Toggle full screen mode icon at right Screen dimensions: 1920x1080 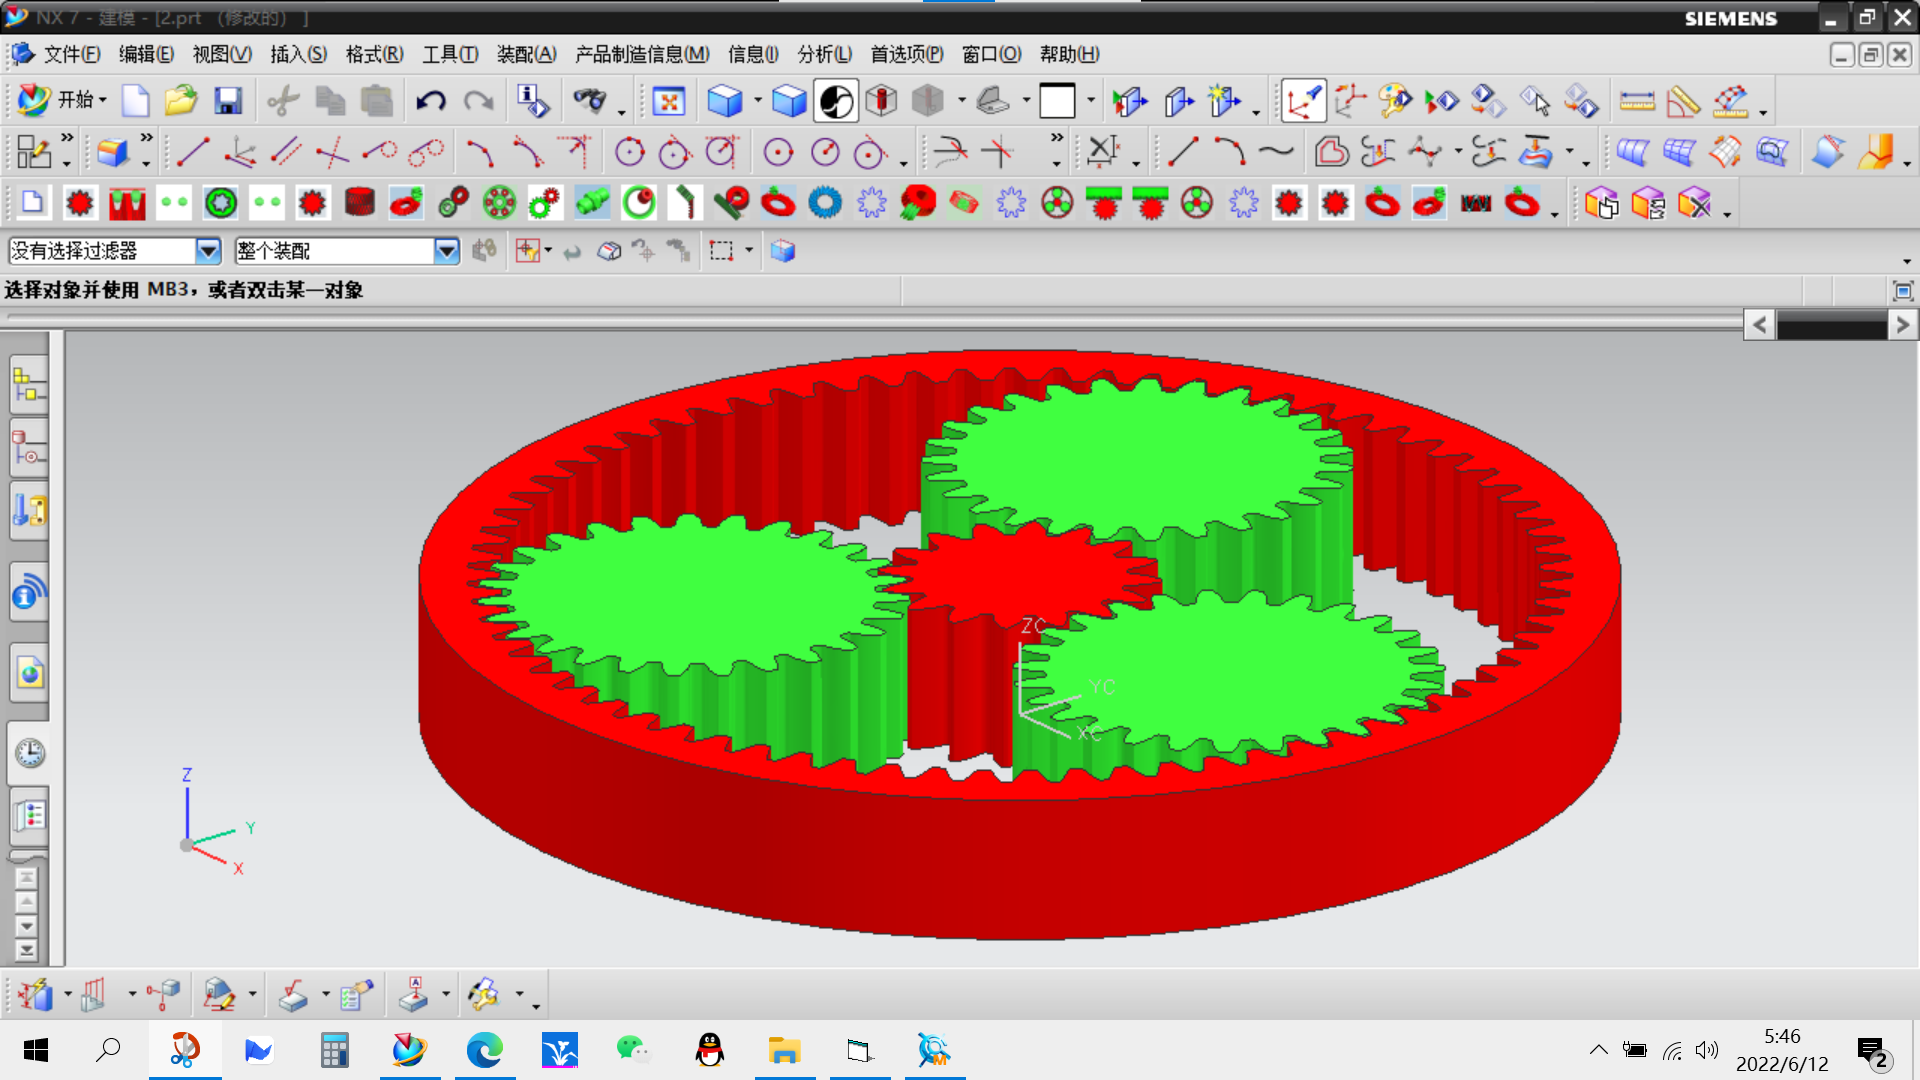pyautogui.click(x=1902, y=291)
